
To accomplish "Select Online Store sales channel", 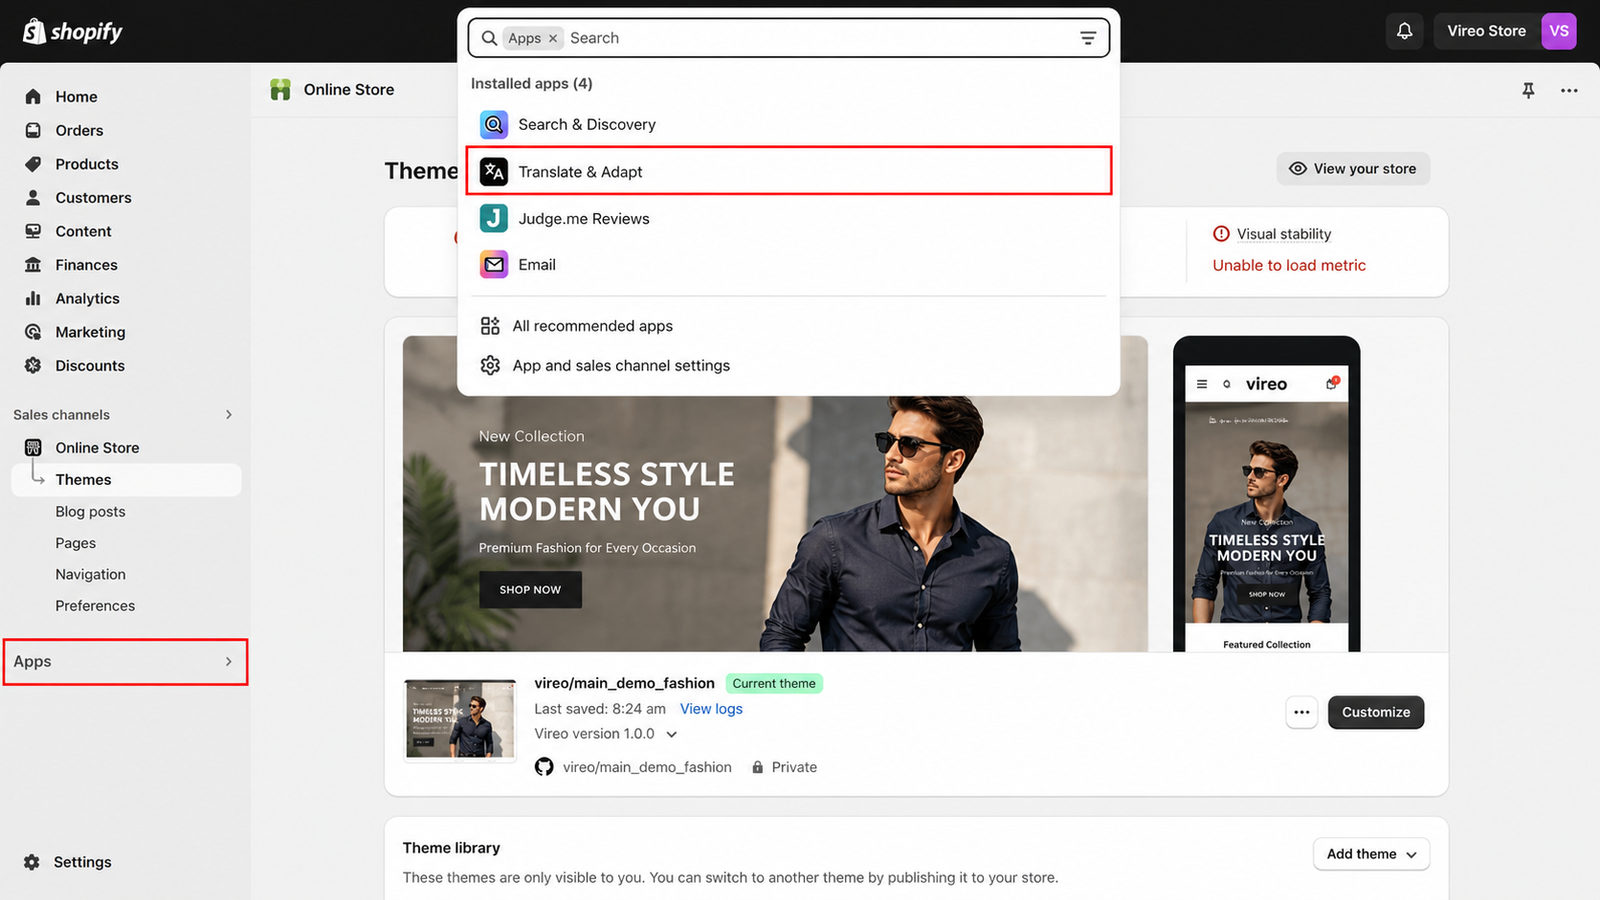I will pyautogui.click(x=126, y=448).
